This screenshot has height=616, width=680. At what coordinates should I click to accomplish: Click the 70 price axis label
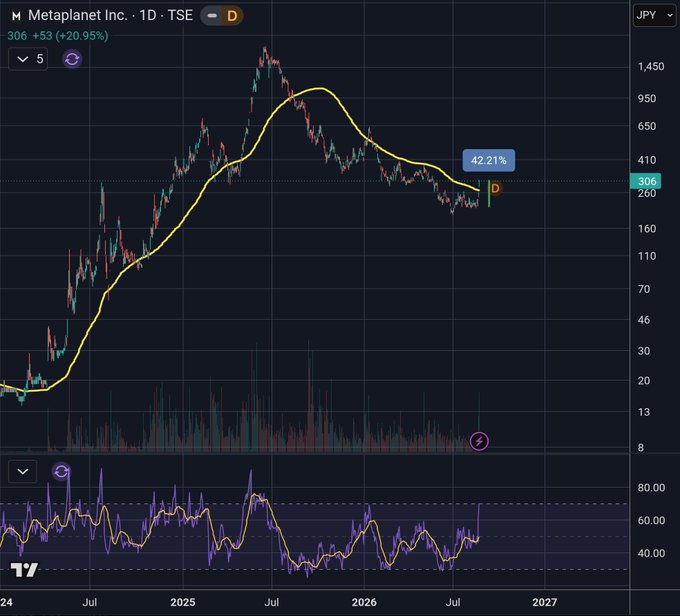(644, 289)
